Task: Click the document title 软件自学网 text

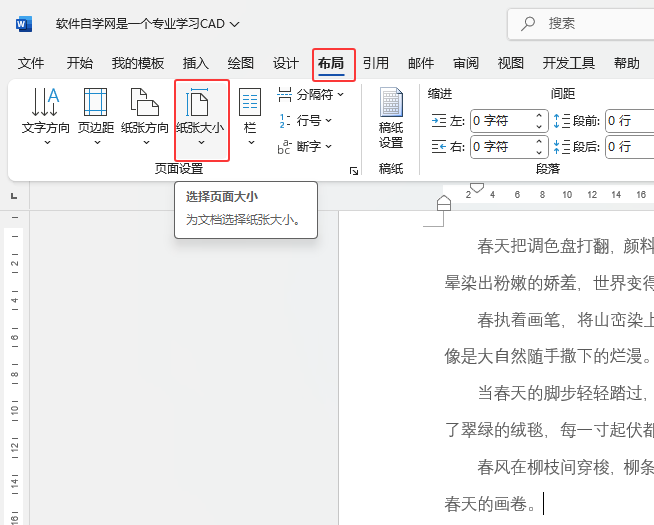Action: (x=140, y=24)
